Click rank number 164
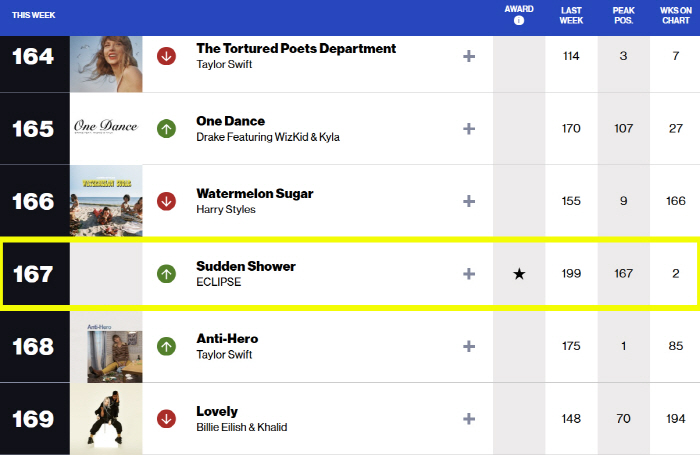 click(x=33, y=56)
